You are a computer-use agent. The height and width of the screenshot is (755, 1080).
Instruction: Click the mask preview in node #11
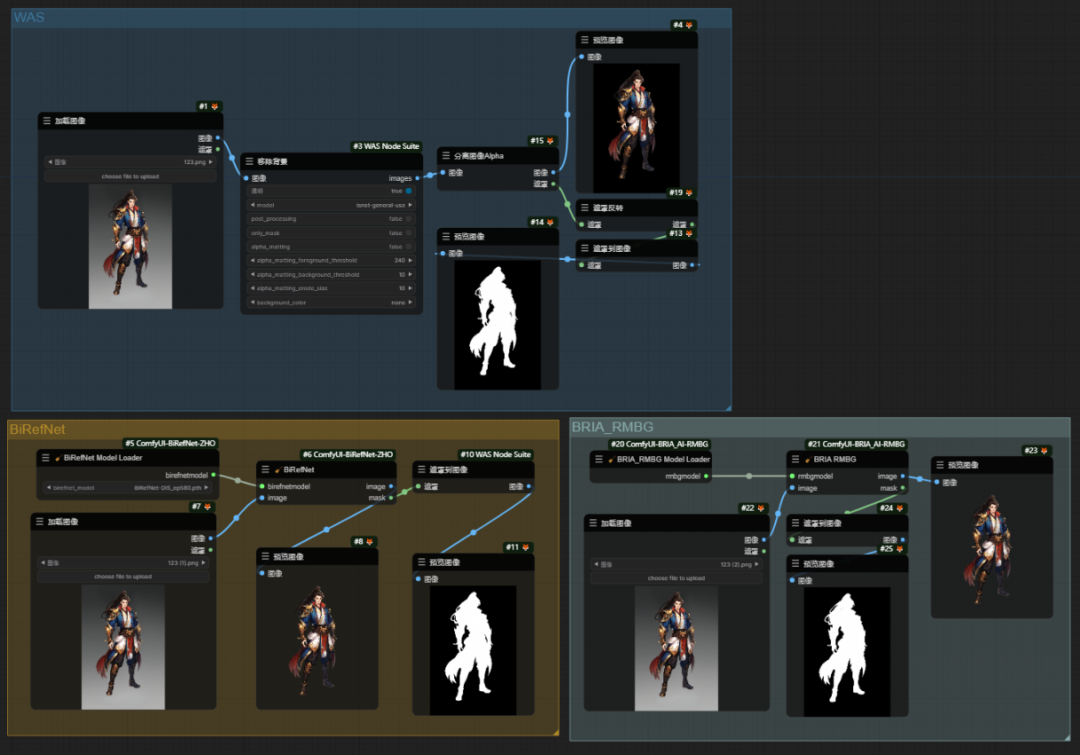[x=472, y=650]
